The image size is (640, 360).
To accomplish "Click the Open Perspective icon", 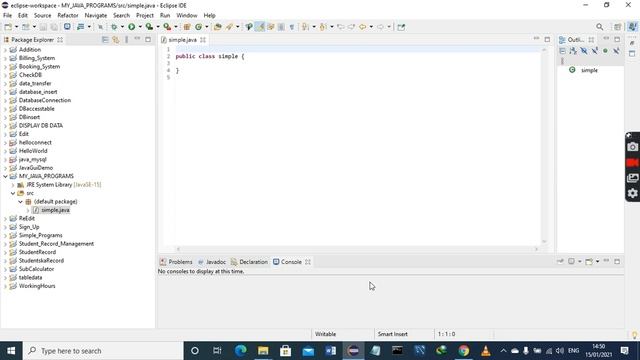I will [618, 27].
